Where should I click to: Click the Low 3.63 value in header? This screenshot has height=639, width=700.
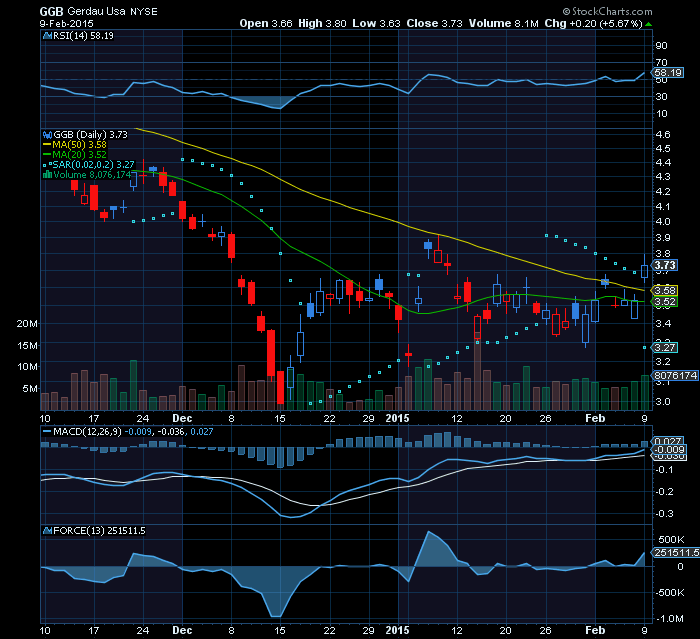[x=376, y=23]
